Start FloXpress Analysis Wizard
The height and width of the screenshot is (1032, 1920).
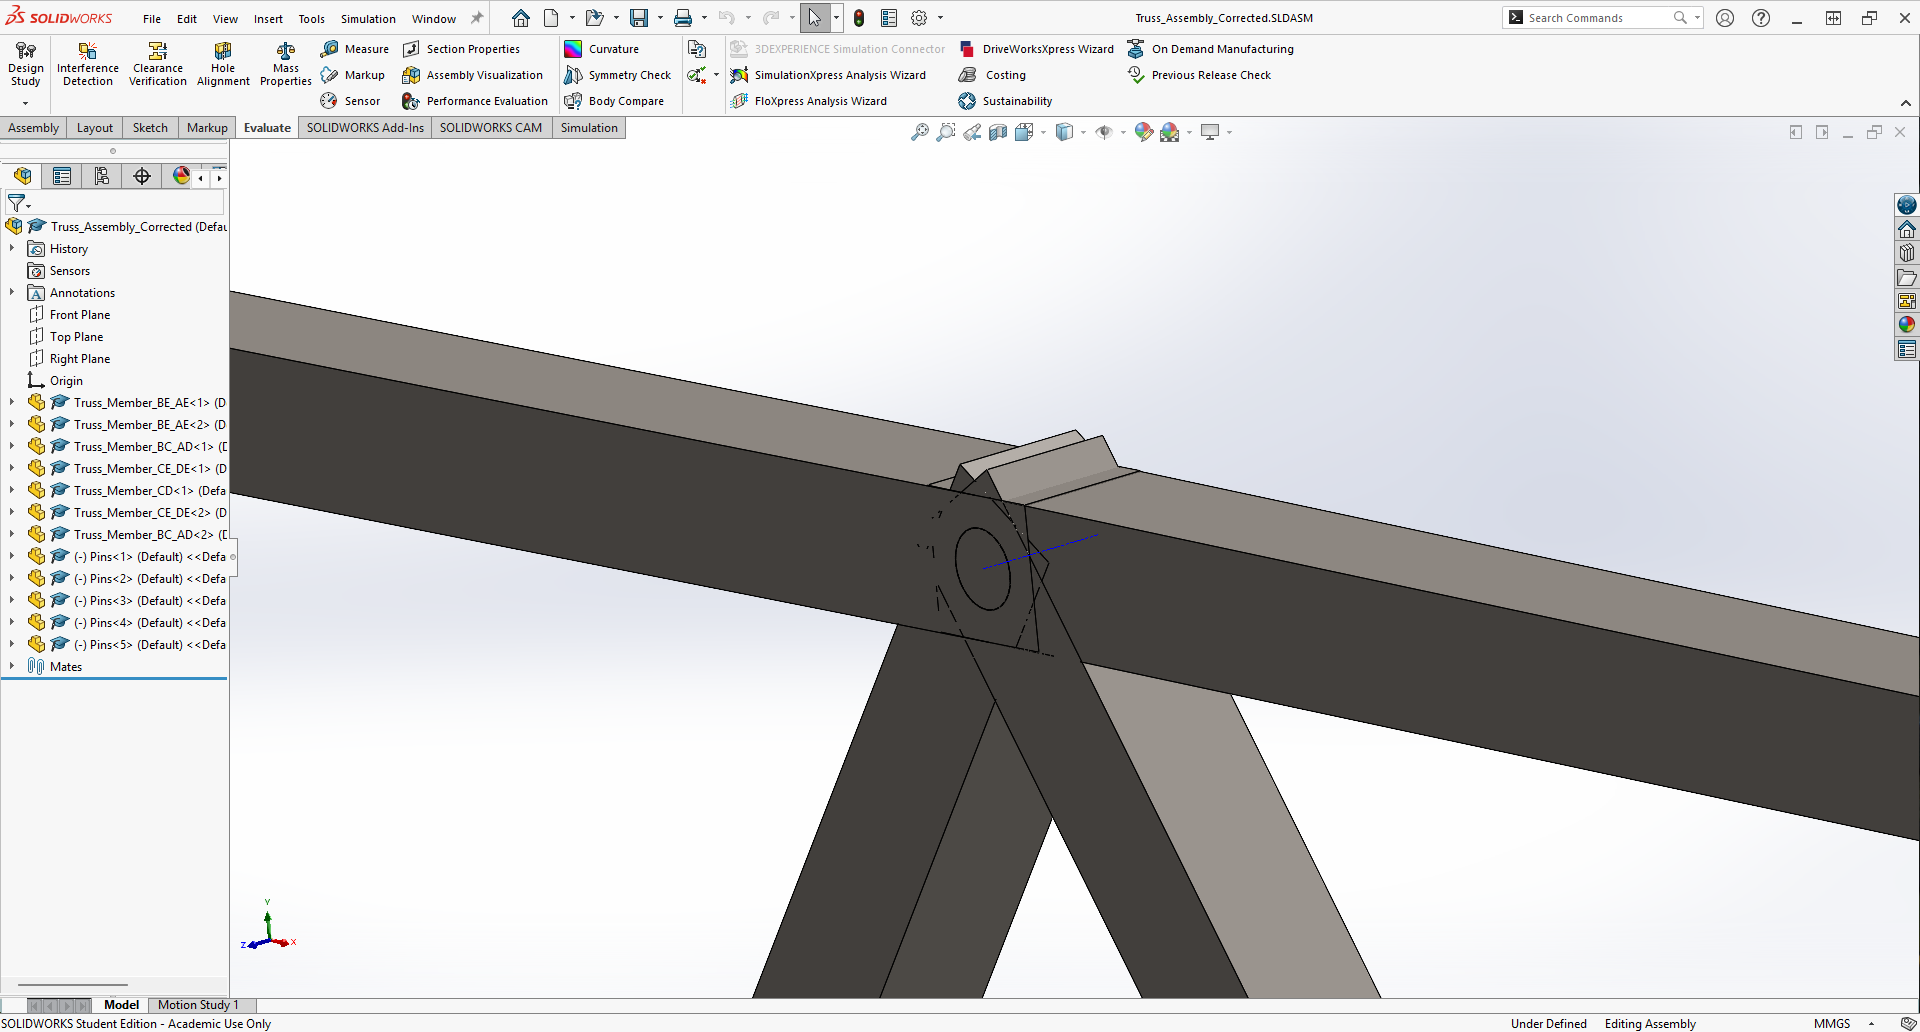(x=809, y=101)
